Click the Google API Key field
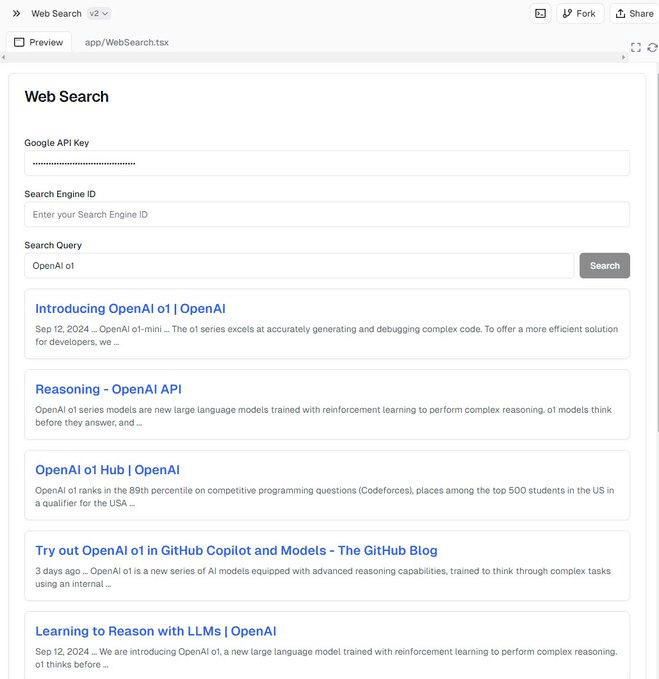The image size is (659, 679). [327, 163]
